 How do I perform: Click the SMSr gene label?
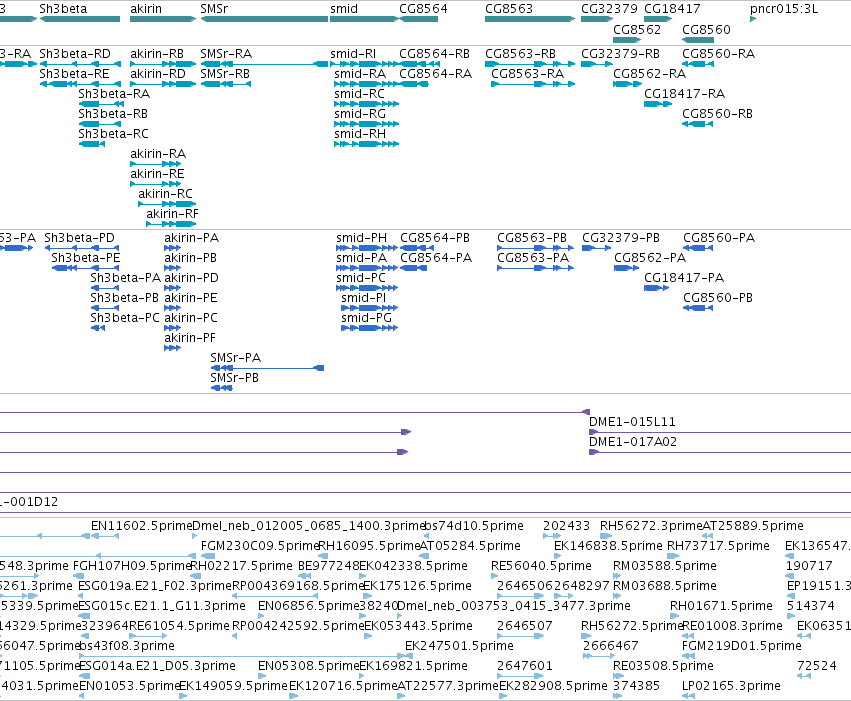[214, 9]
